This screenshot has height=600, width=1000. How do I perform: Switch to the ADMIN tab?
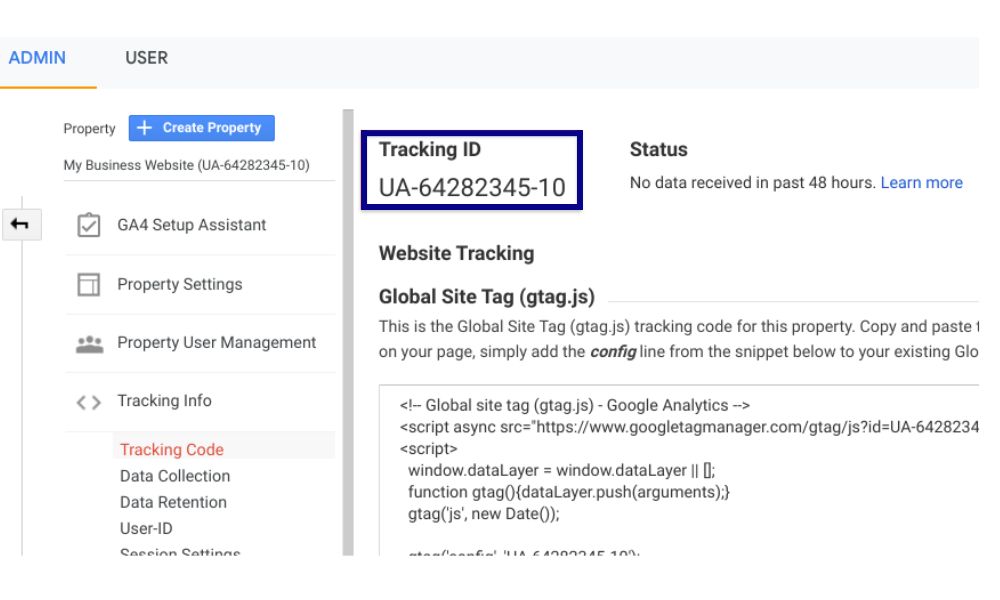click(x=37, y=58)
